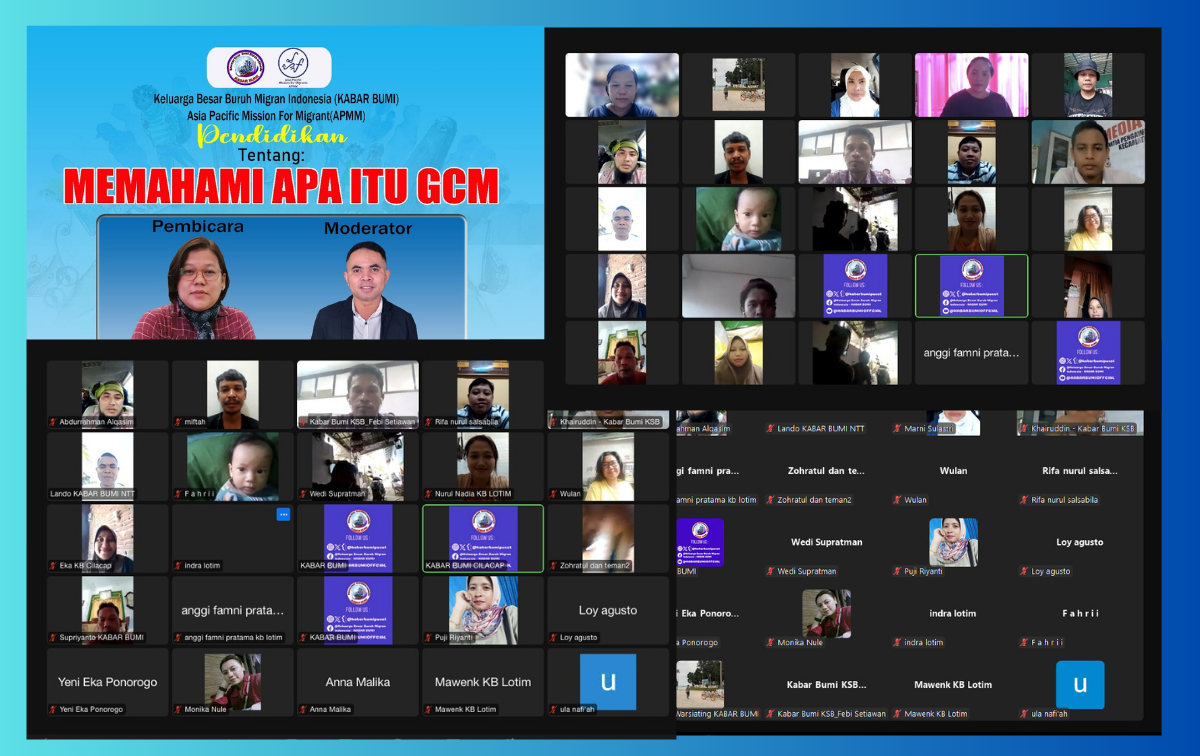
Task: Select blue 'u' avatar tile in right gallery
Action: [x=1080, y=685]
